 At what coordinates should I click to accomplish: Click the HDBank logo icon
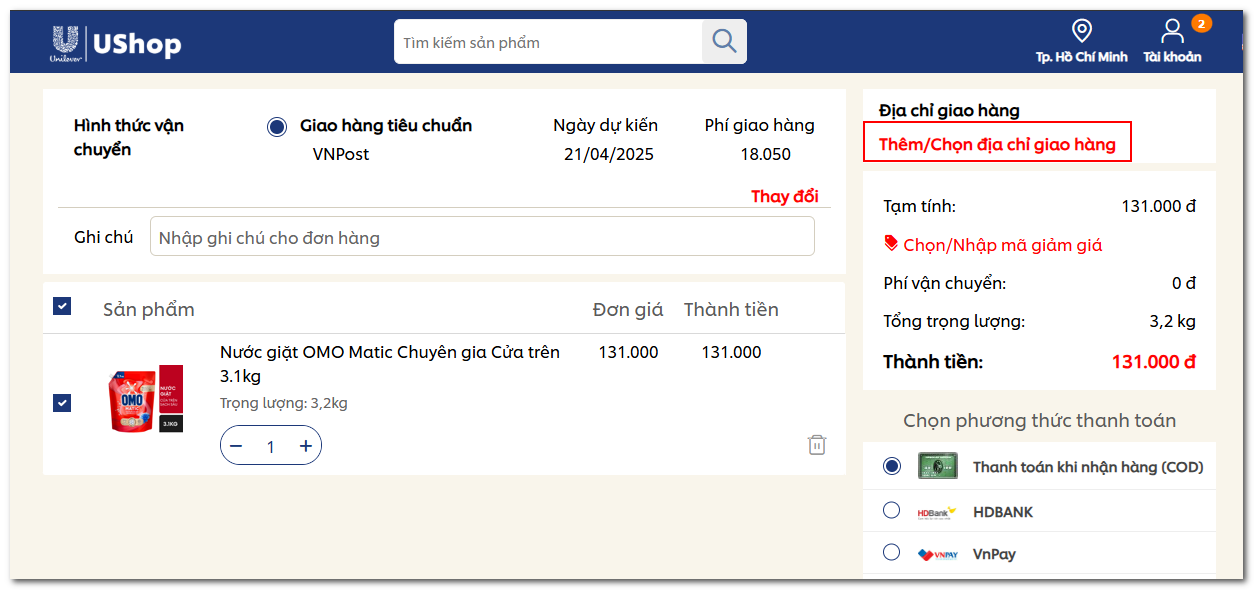point(938,512)
